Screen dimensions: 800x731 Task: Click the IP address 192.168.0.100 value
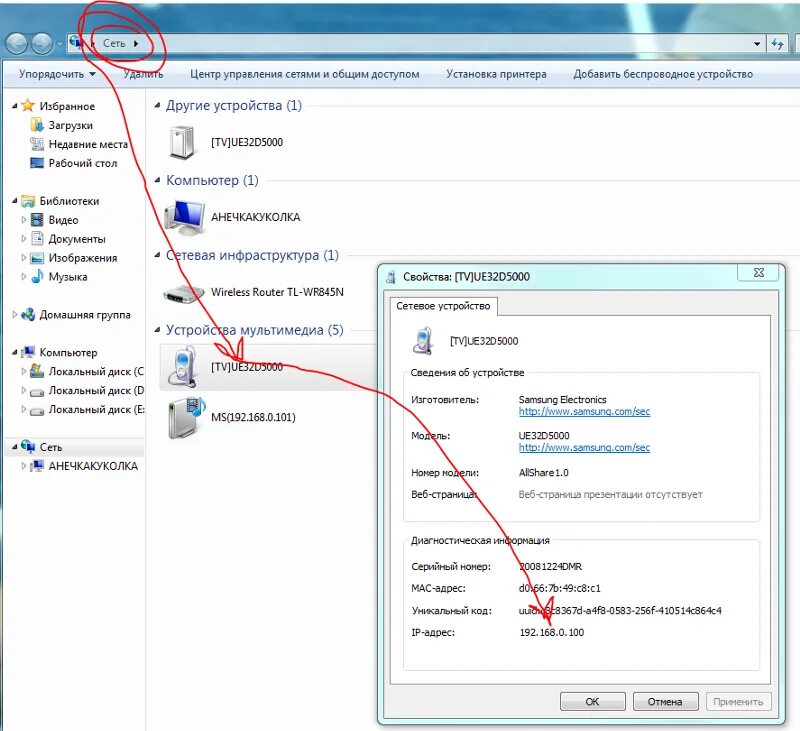coord(552,632)
